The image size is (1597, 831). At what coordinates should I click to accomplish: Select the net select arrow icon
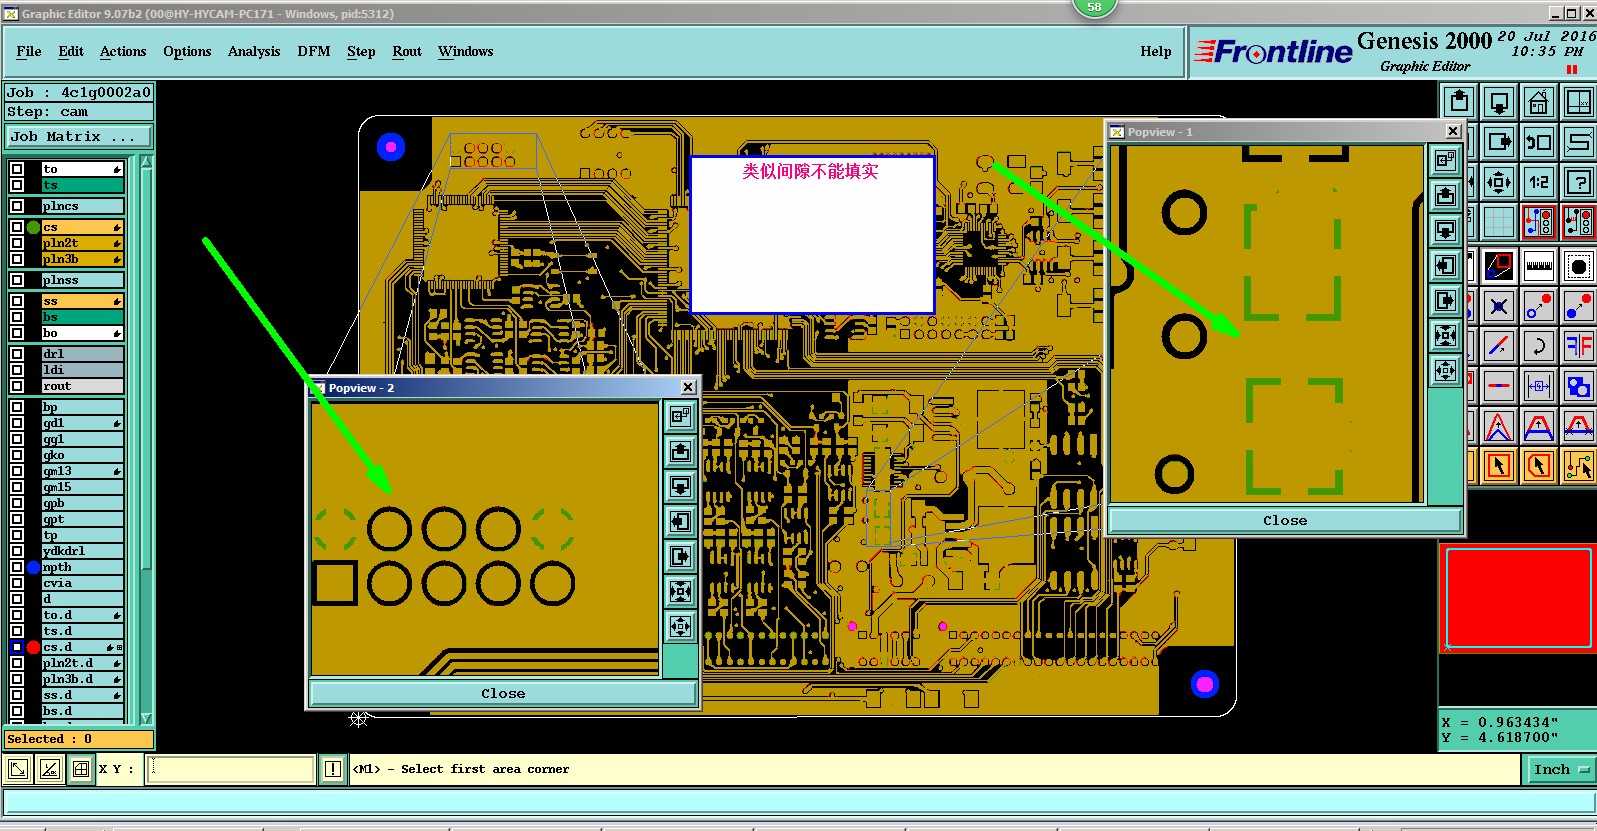click(1579, 466)
